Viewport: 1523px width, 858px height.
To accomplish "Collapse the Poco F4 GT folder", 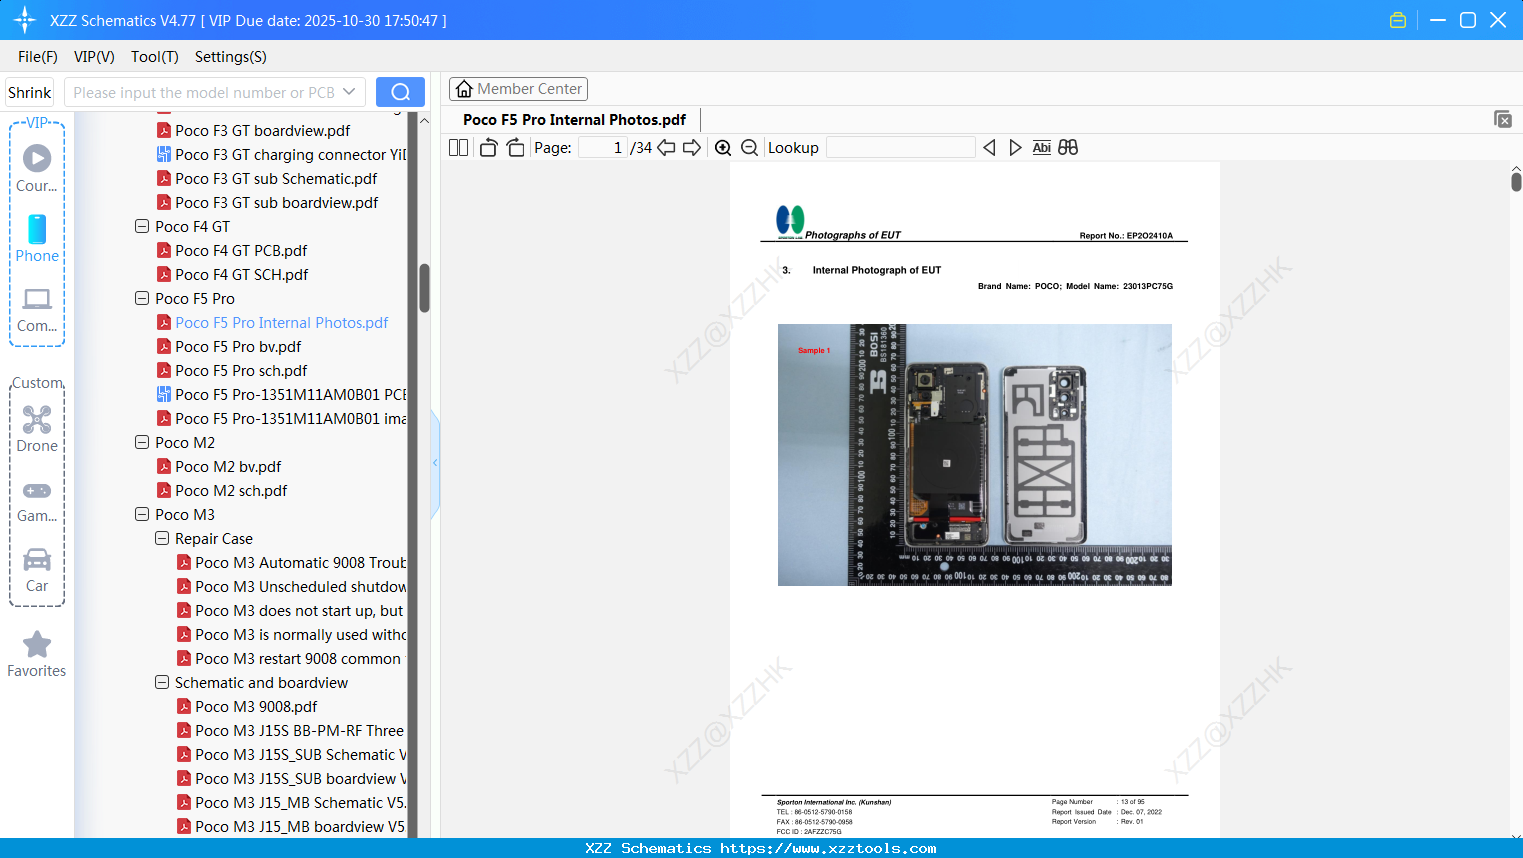I will (142, 227).
